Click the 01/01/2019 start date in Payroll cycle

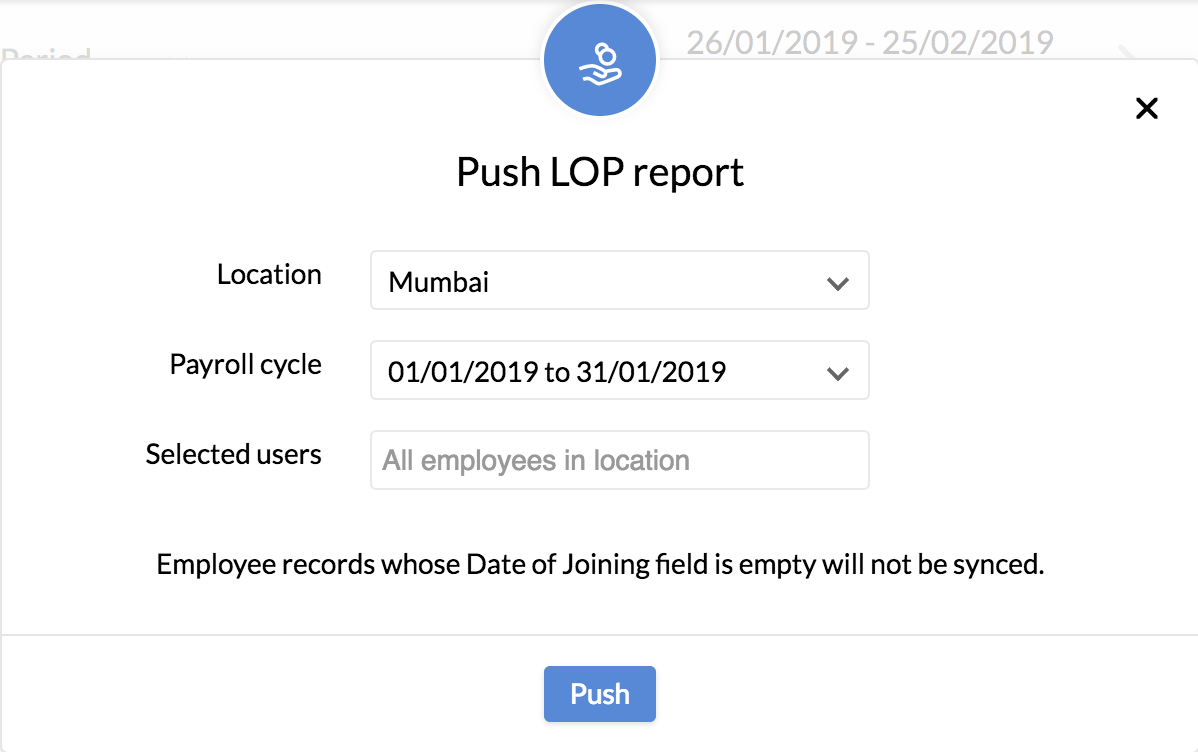click(463, 373)
